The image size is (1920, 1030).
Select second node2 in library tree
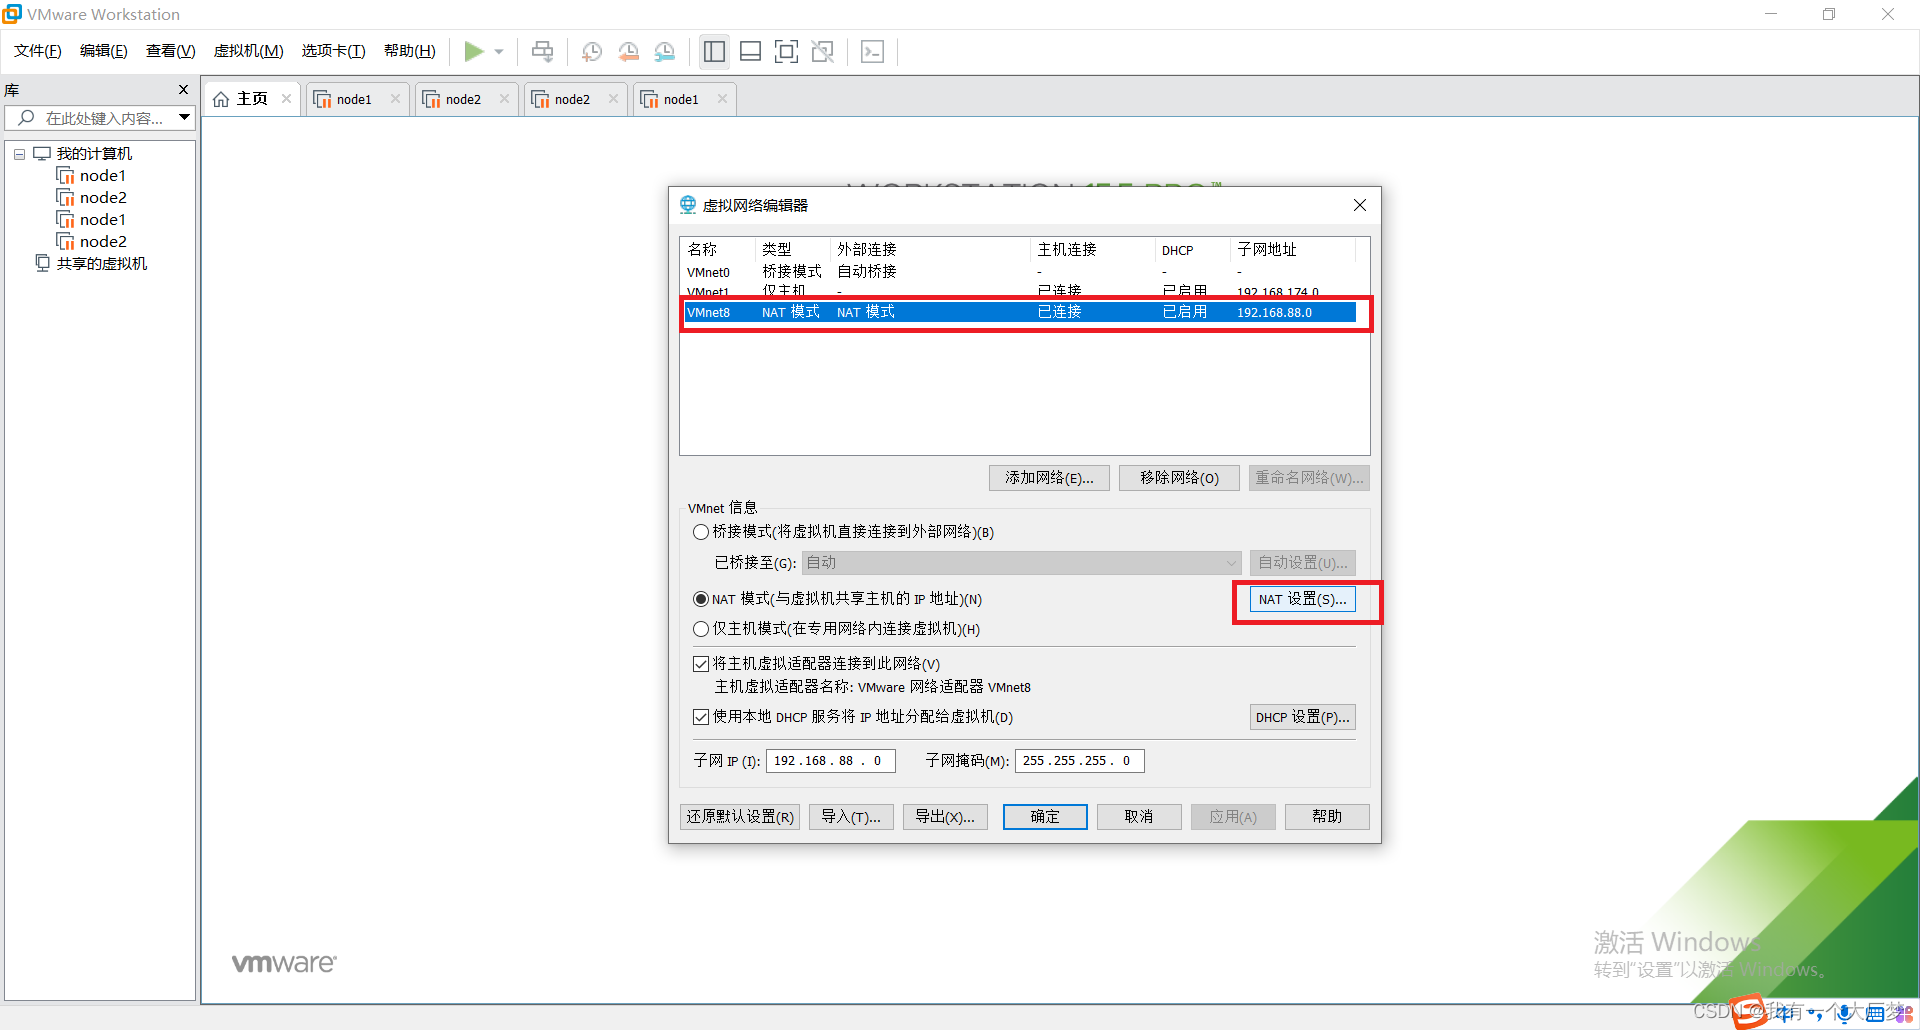[x=92, y=242]
